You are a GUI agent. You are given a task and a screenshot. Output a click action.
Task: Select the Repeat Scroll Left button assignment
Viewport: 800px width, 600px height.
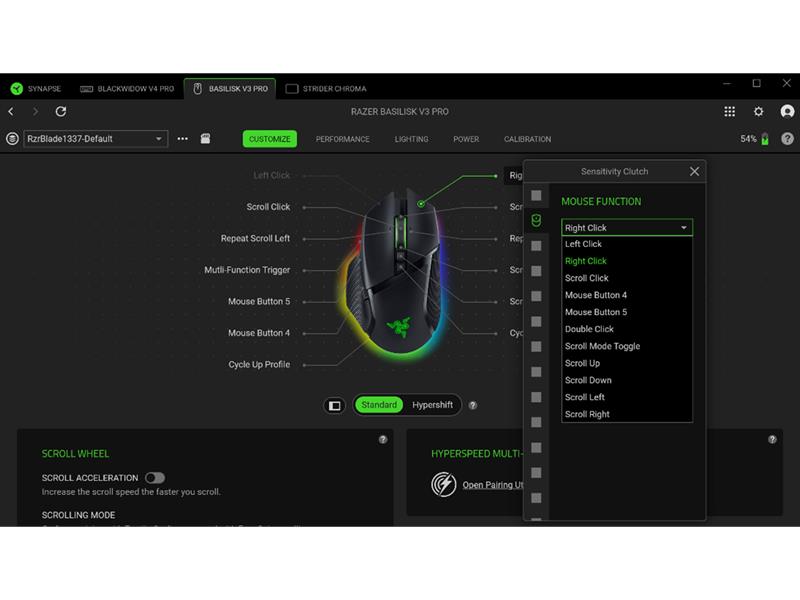pos(255,238)
